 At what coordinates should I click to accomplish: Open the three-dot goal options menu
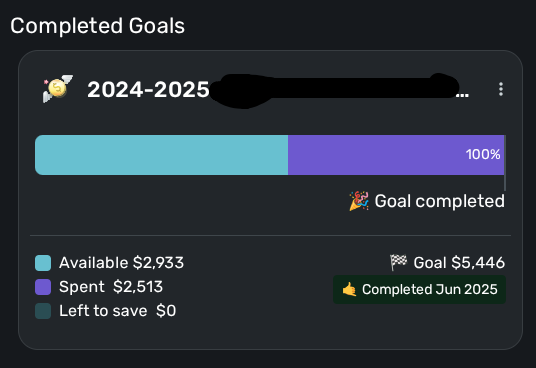click(x=501, y=89)
